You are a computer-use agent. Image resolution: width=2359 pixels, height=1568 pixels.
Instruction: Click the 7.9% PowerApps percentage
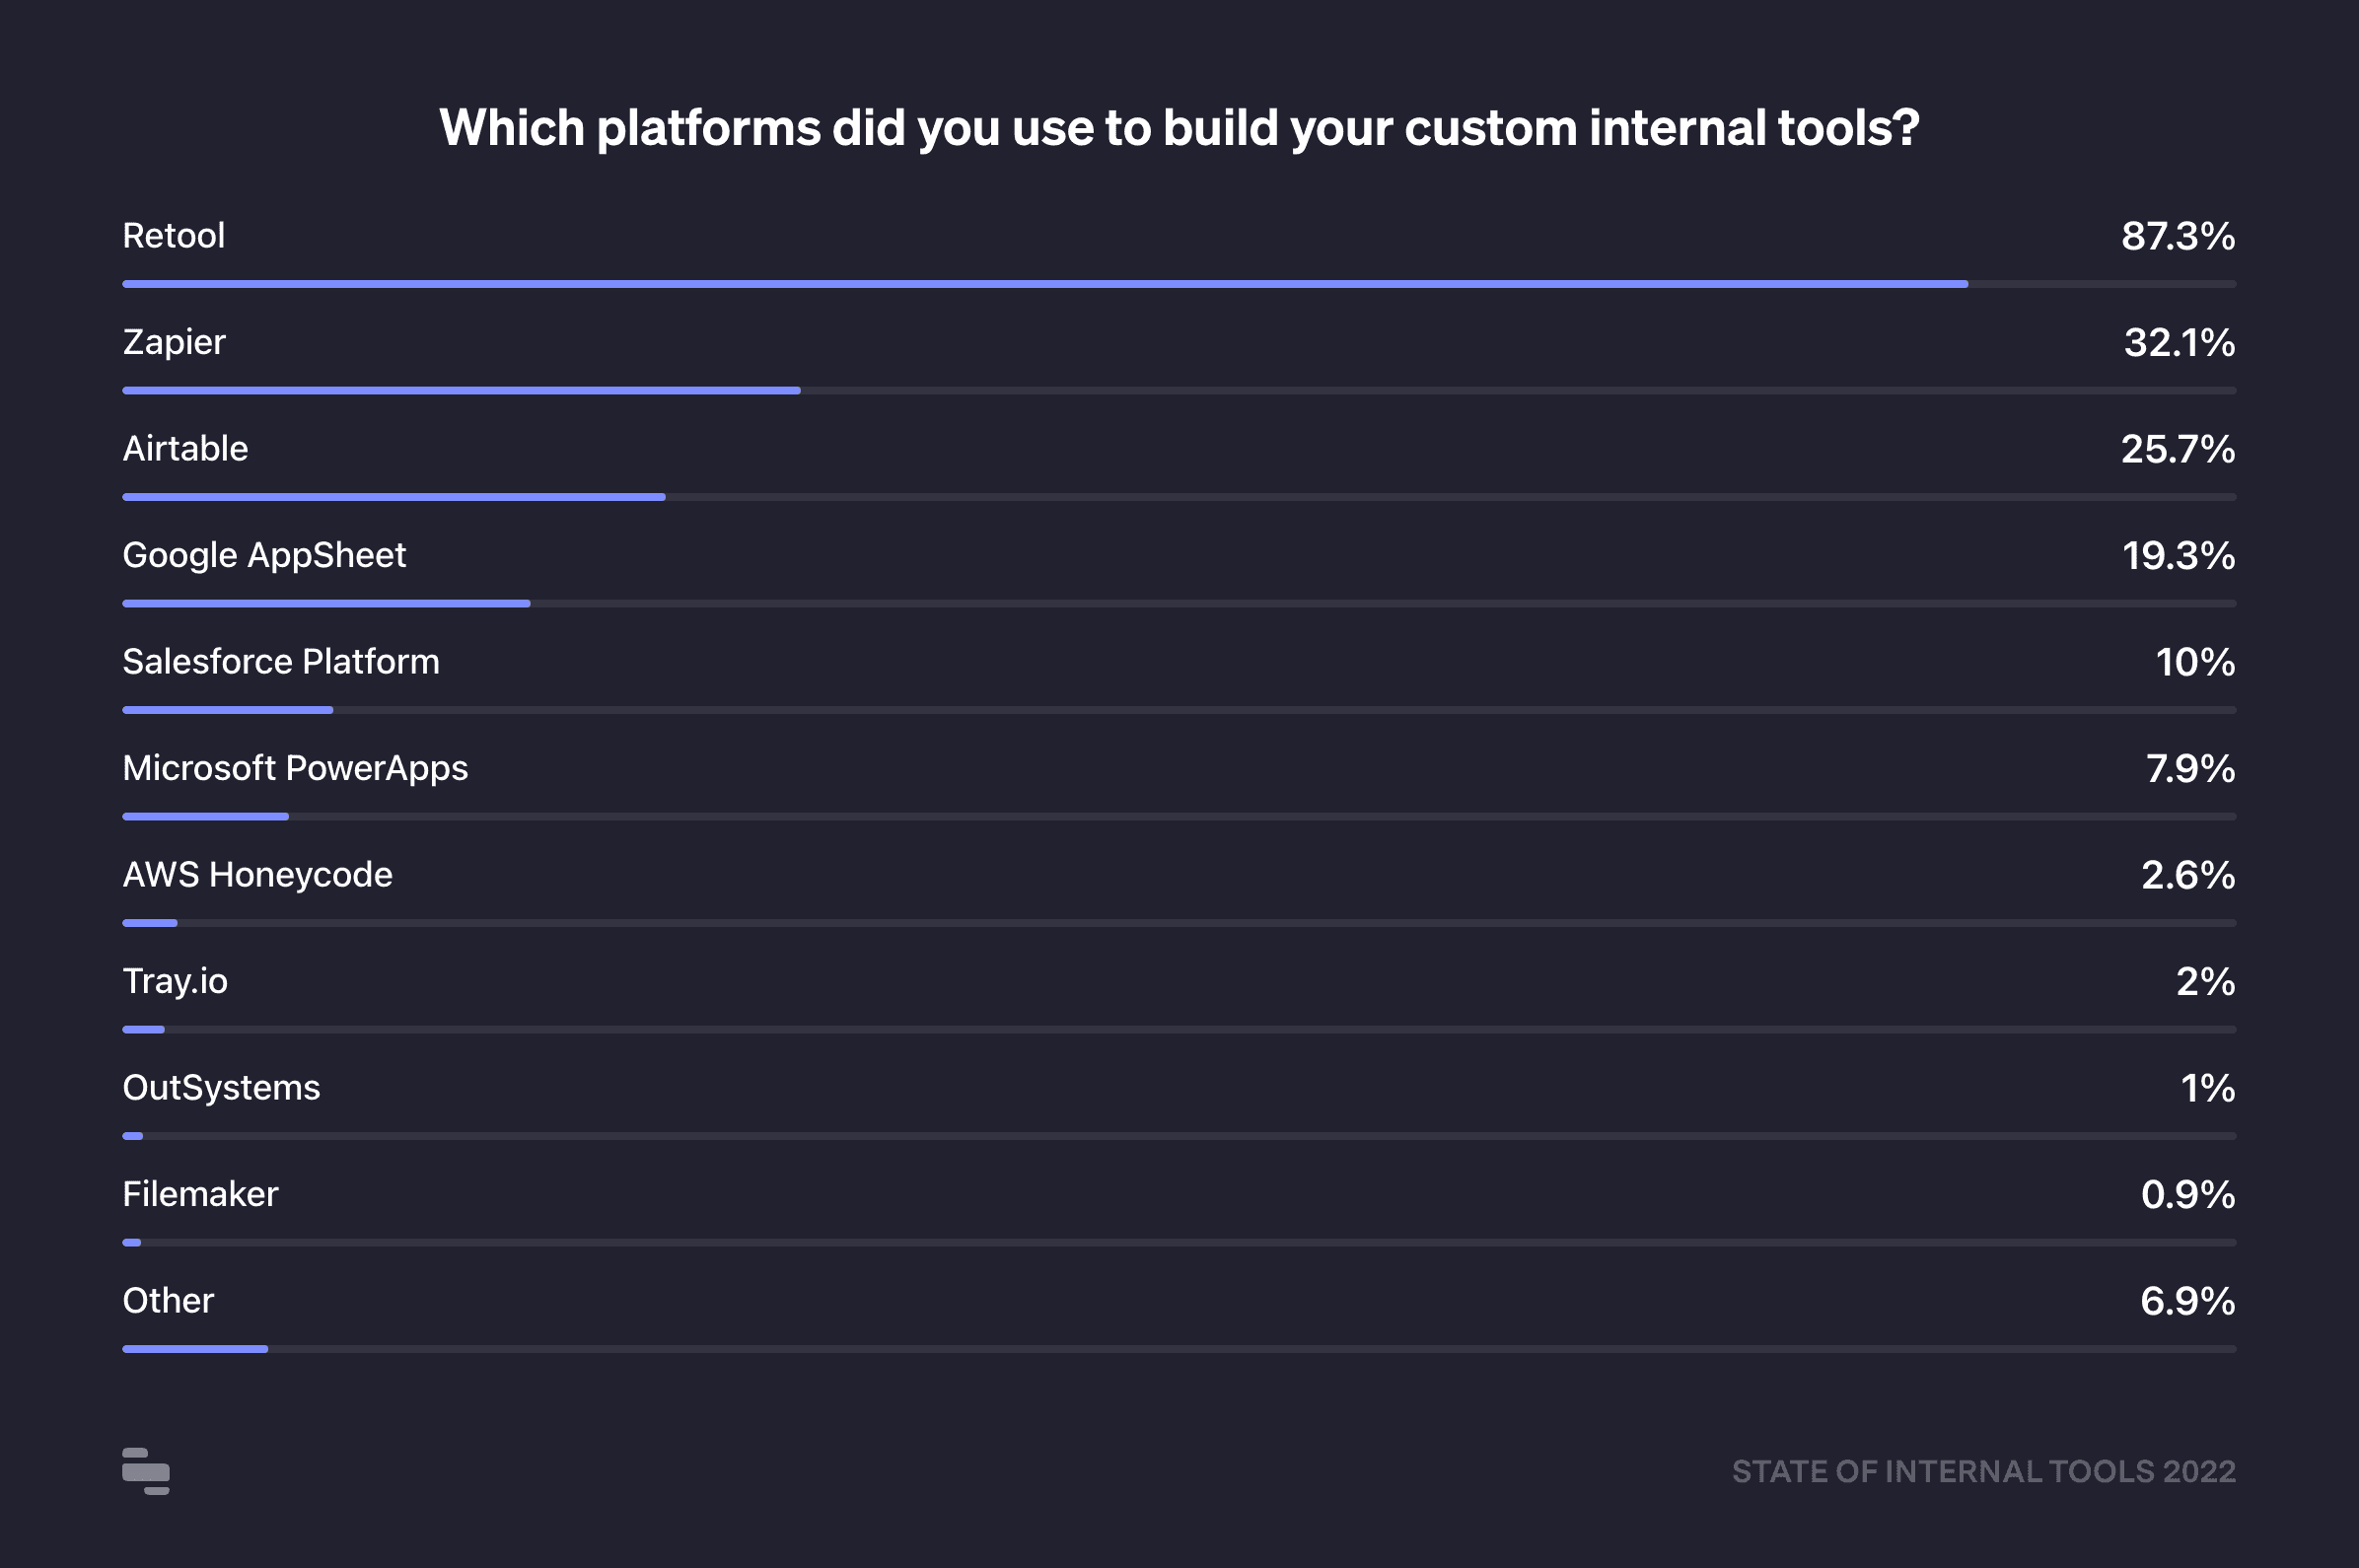2189,768
